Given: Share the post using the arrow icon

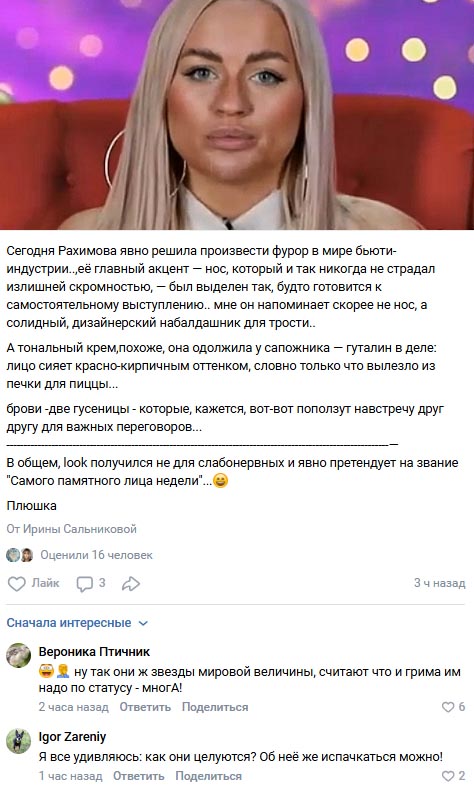Looking at the screenshot, I should (131, 583).
